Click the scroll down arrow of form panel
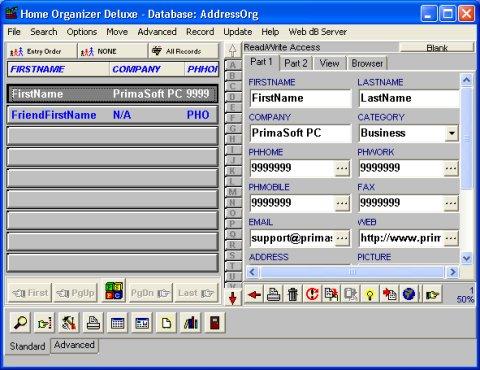 point(466,258)
